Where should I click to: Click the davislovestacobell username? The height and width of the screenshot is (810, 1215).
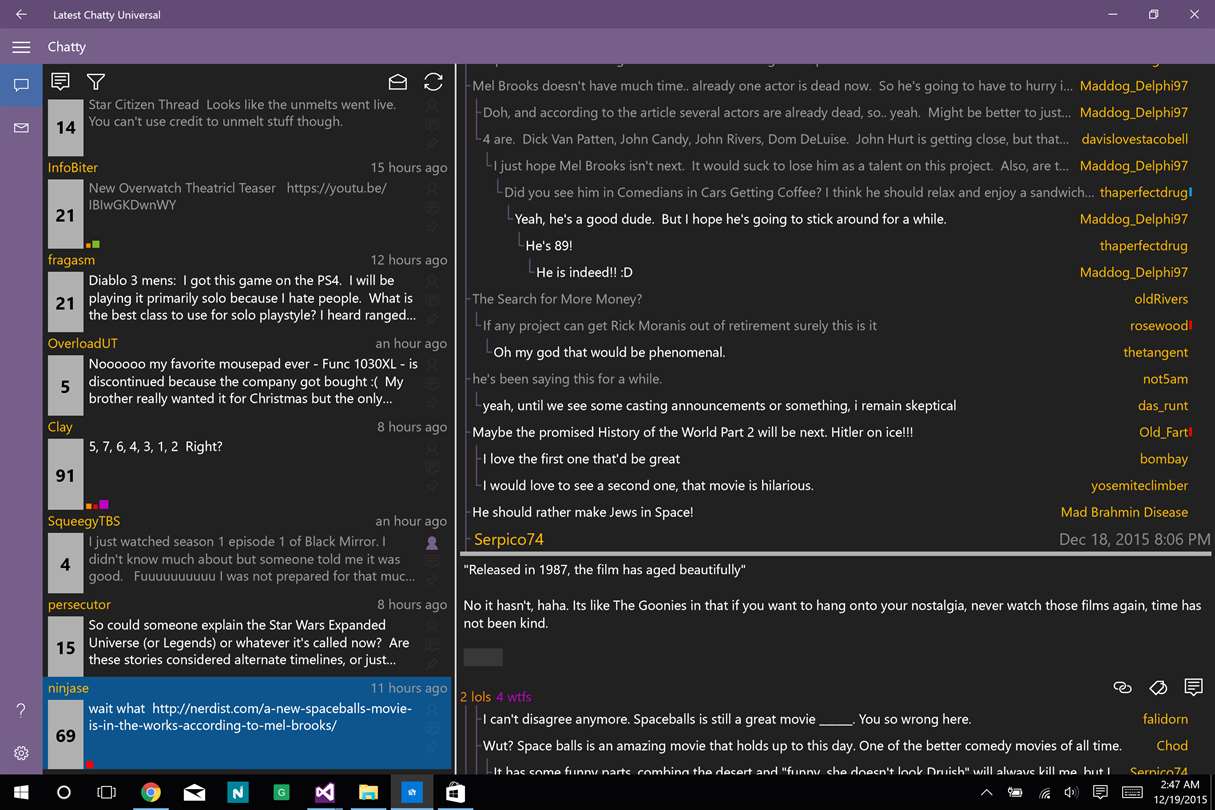pos(1134,139)
